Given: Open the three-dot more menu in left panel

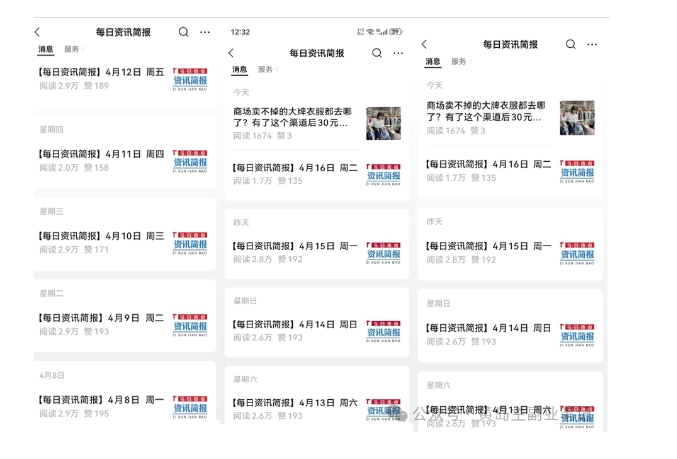Looking at the screenshot, I should 205,32.
